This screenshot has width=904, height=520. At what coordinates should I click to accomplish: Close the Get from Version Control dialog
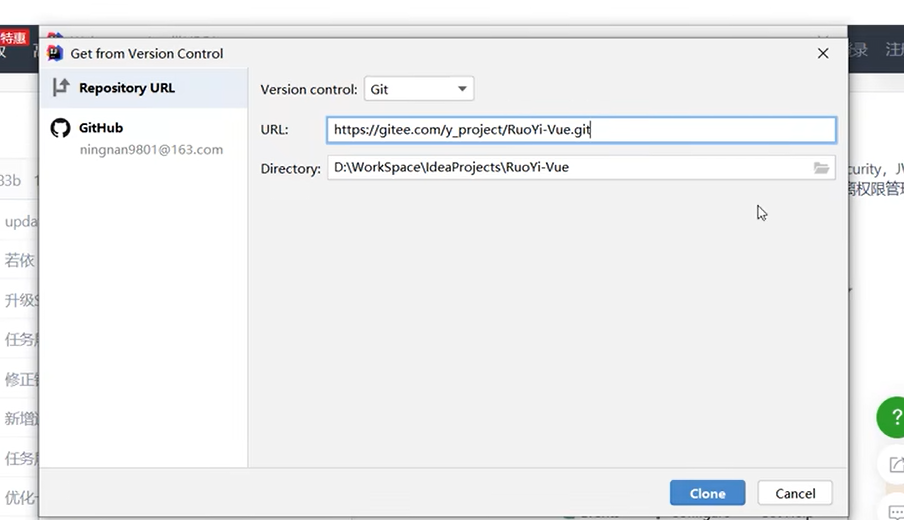[823, 53]
